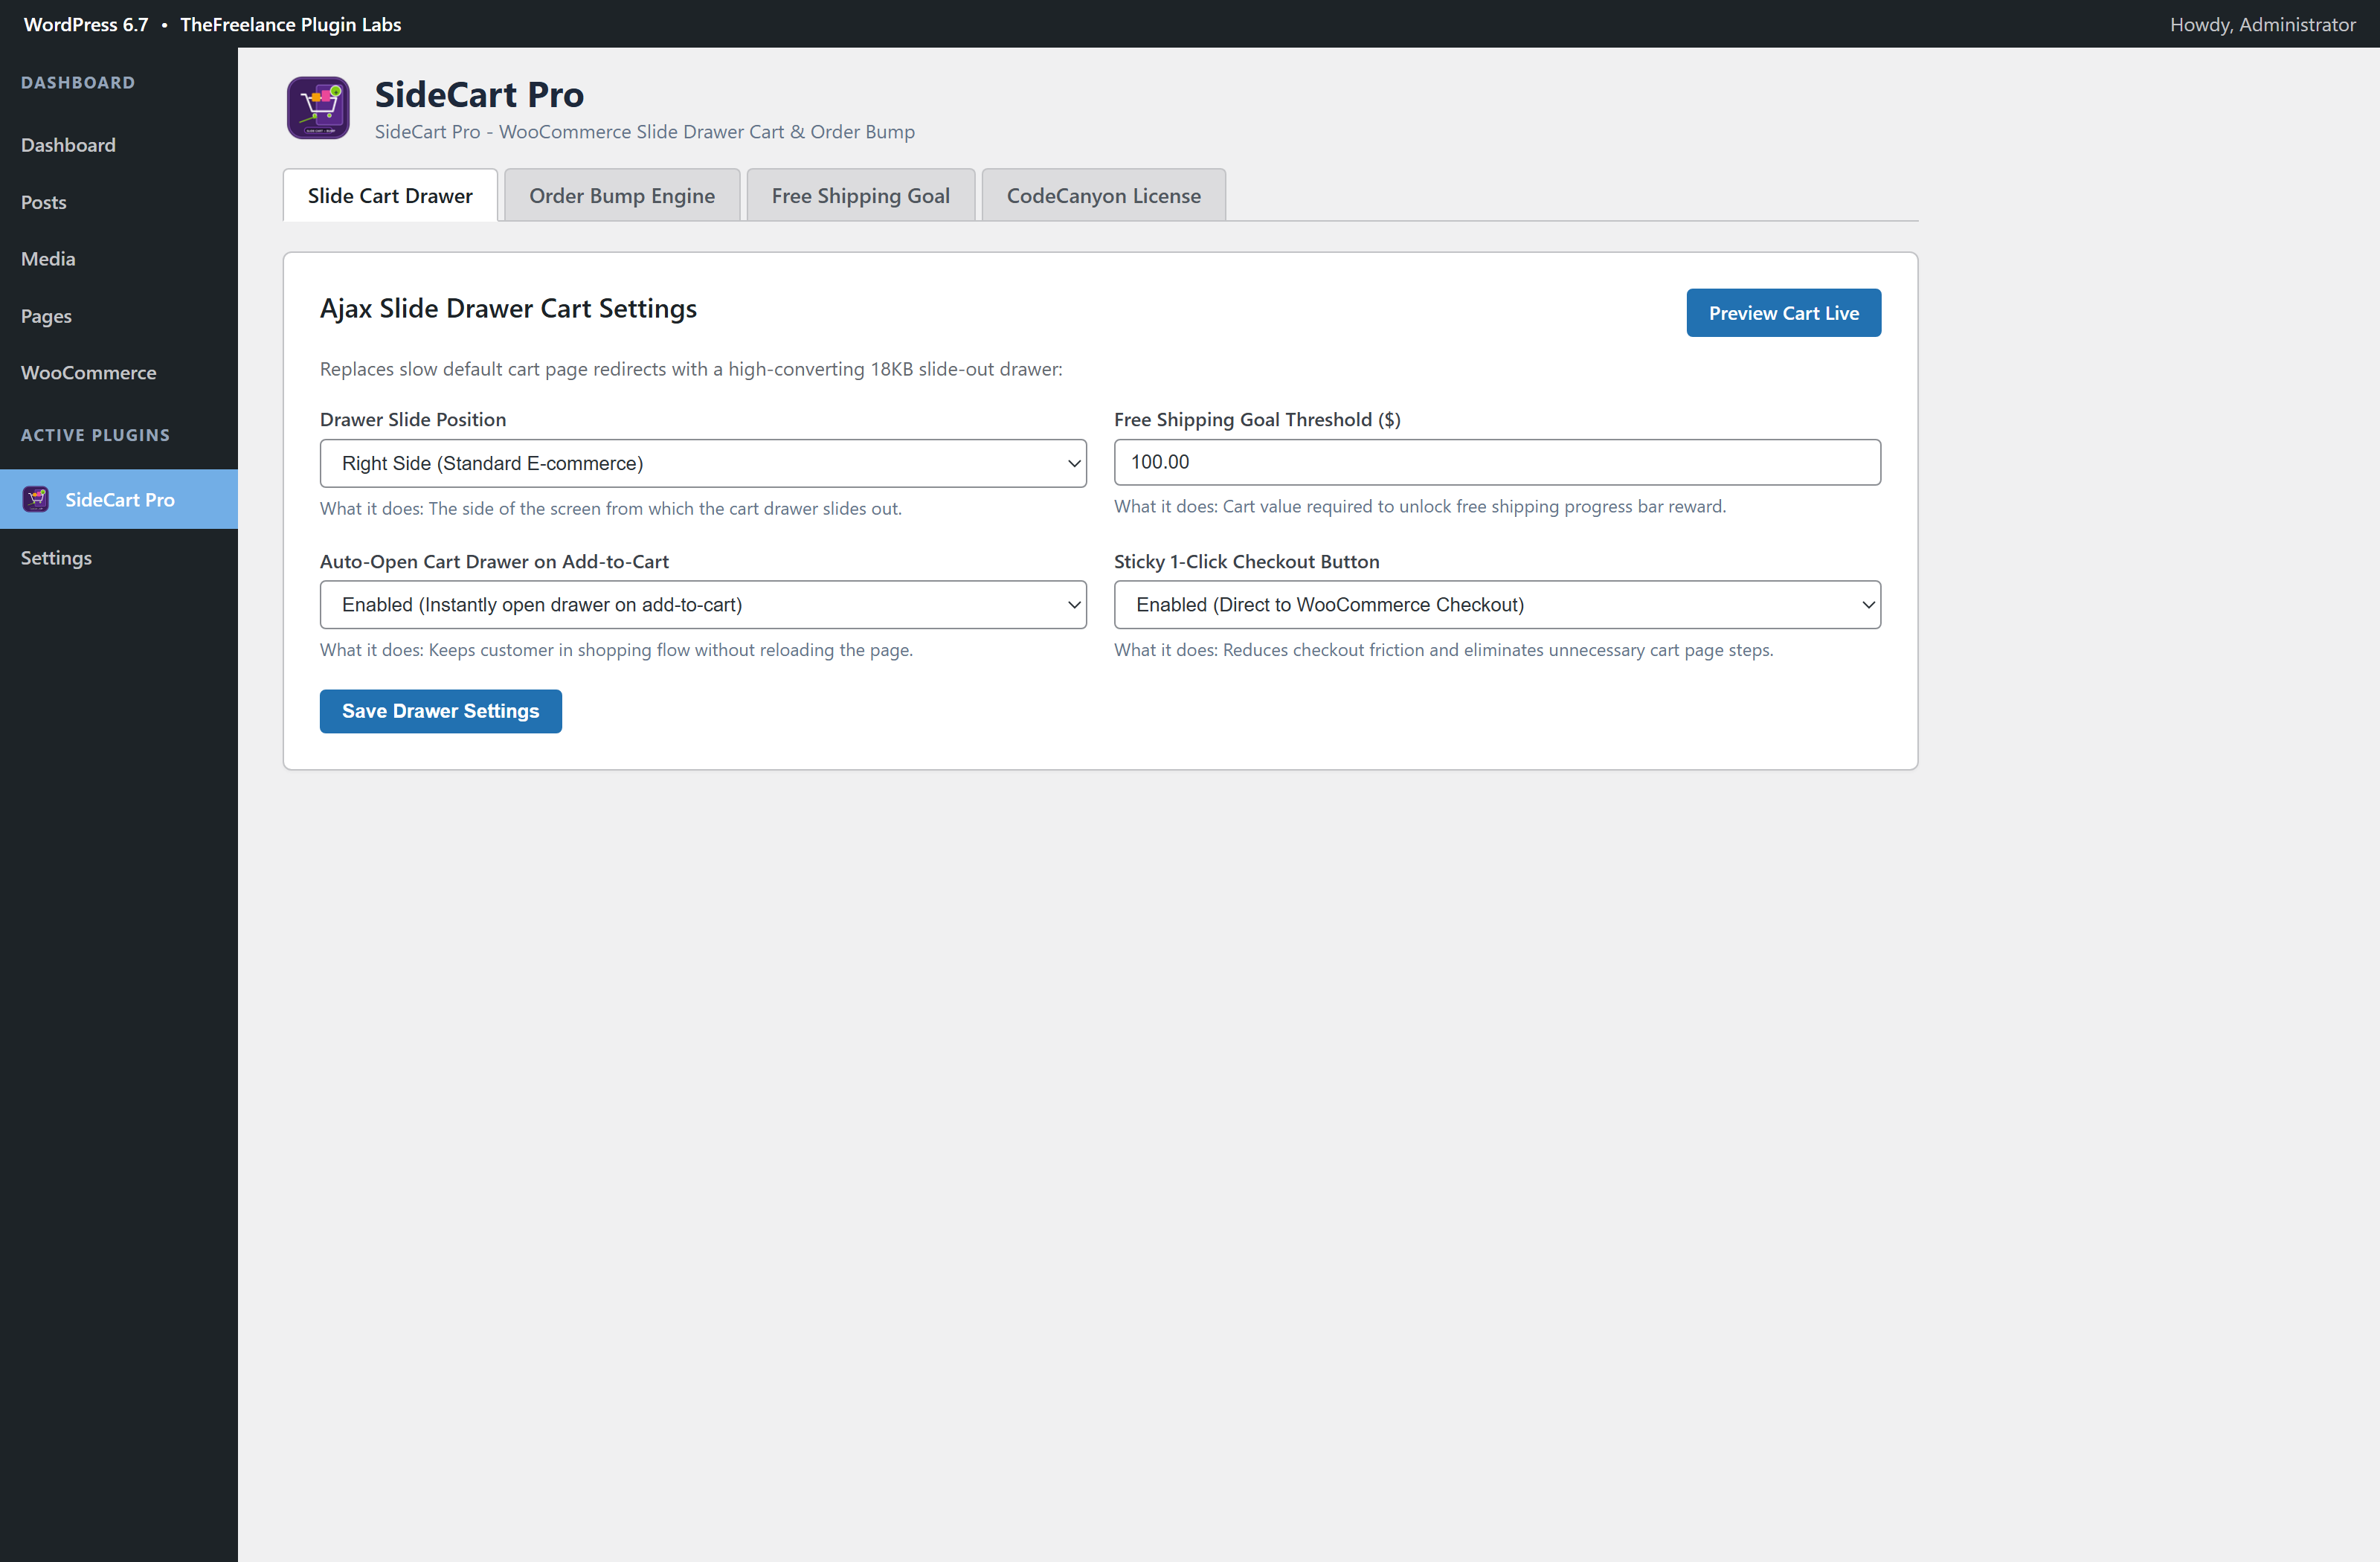Viewport: 2380px width, 1562px height.
Task: Click the 'Cart value required to unlock' help text
Action: (1420, 506)
